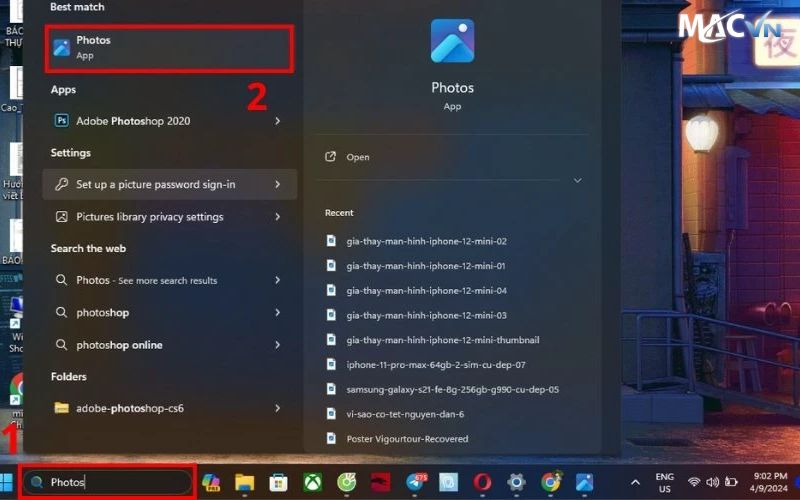Open the Photos app taskbar icon
This screenshot has width=800, height=500.
[584, 482]
